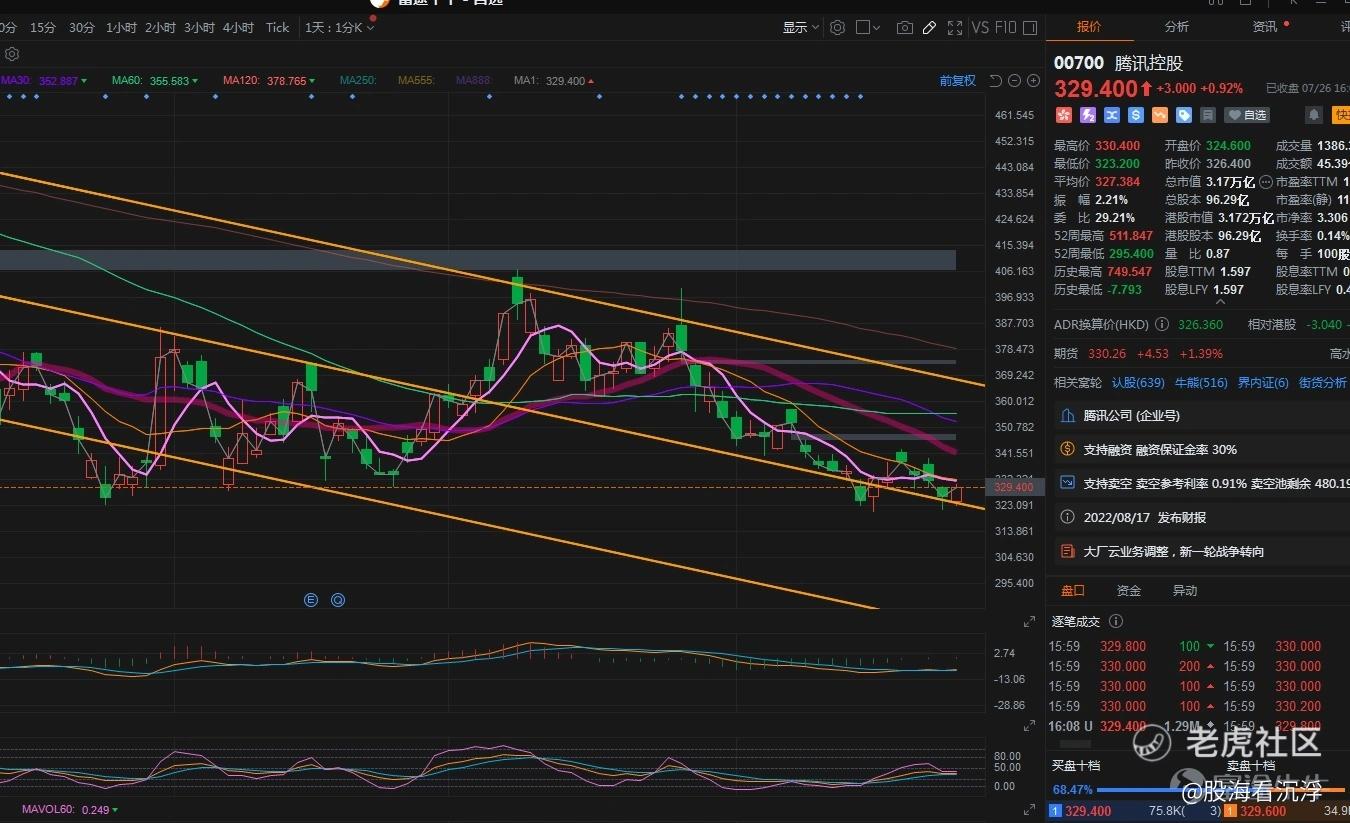Click the purple lightning level-2 icon
This screenshot has height=823, width=1350.
point(1088,115)
